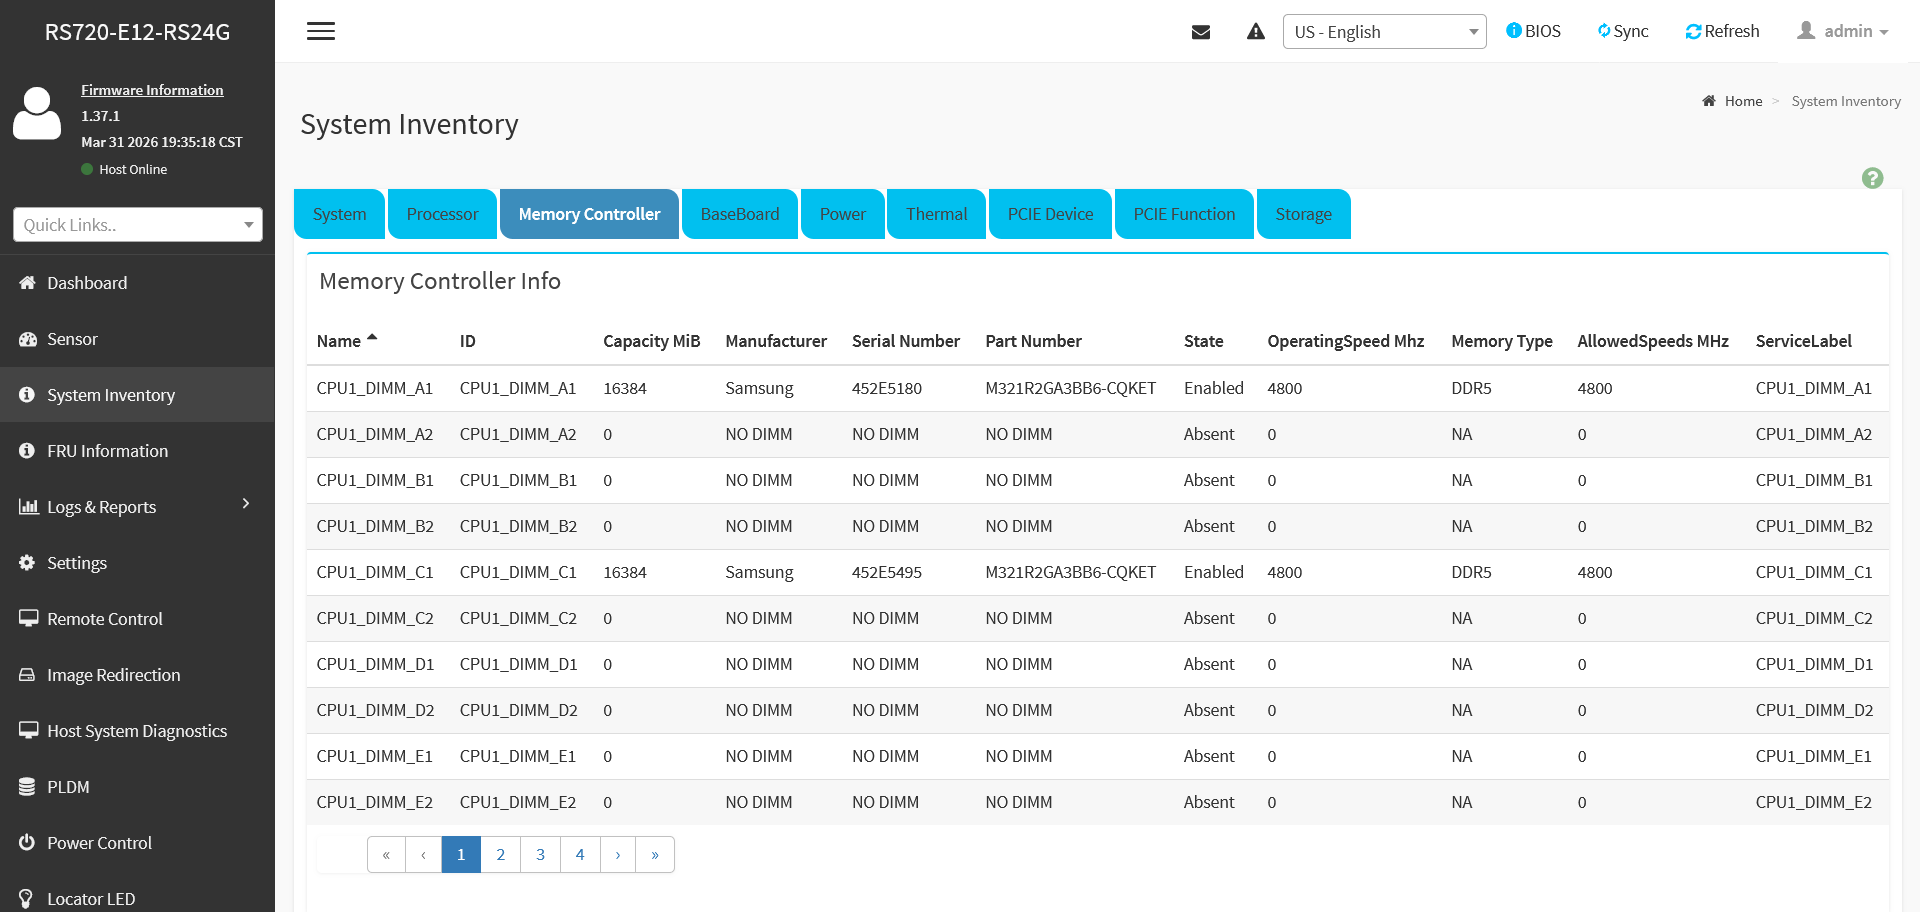Image resolution: width=1920 pixels, height=912 pixels.
Task: Click the BIOS info button
Action: [x=1533, y=31]
